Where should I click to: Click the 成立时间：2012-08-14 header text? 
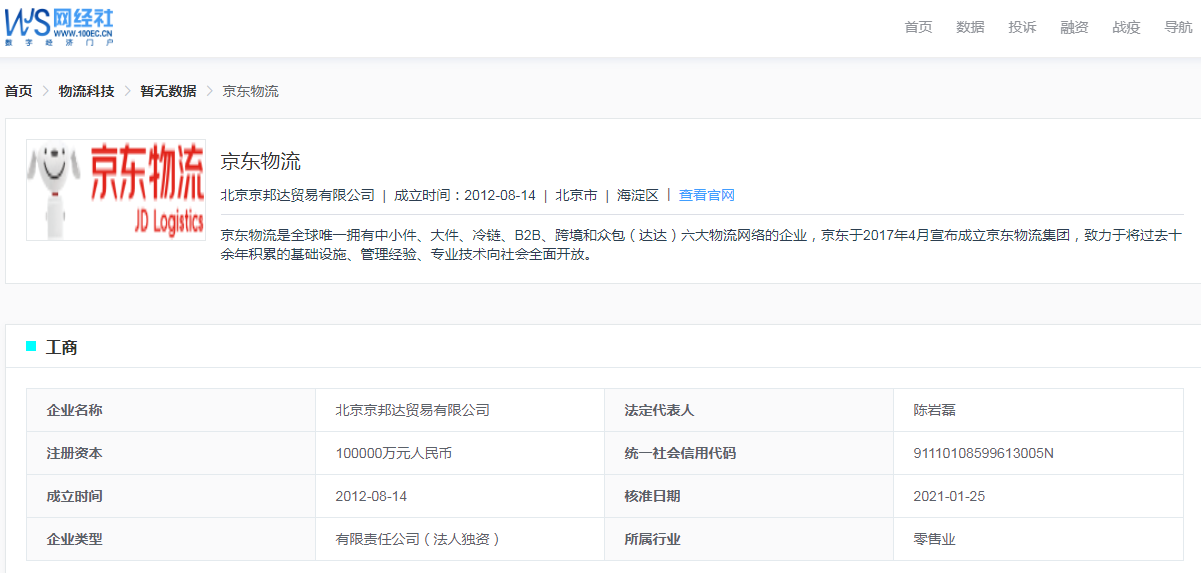(x=465, y=195)
